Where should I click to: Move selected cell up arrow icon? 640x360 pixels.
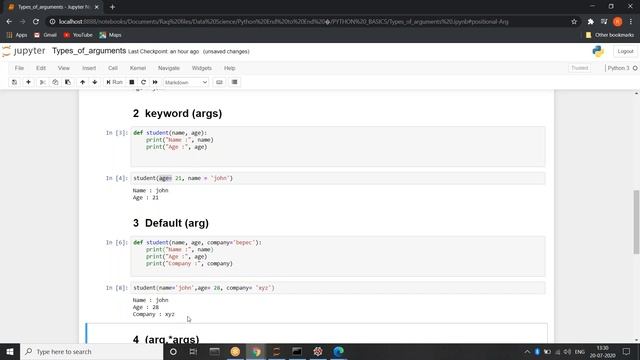pos(82,82)
